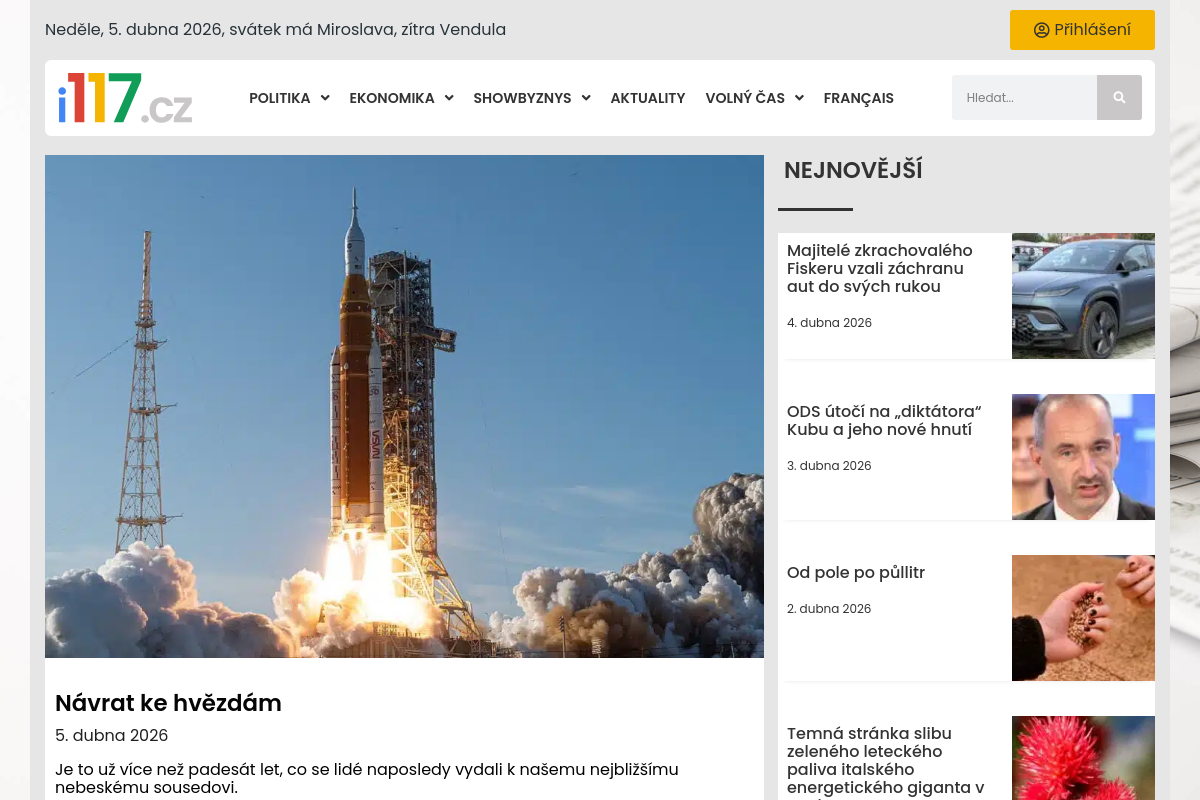Read article about Fisker owners
This screenshot has height=800, width=1200.
coord(879,268)
